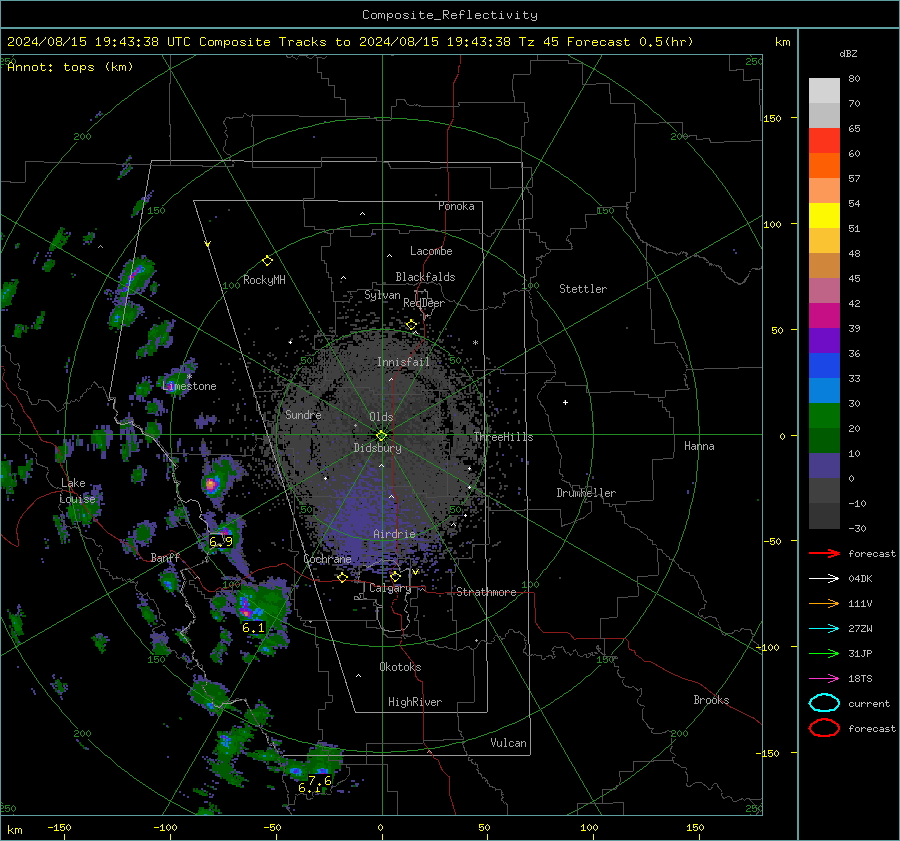Click the white plus marker west of Hanna
The height and width of the screenshot is (841, 900).
coord(565,402)
